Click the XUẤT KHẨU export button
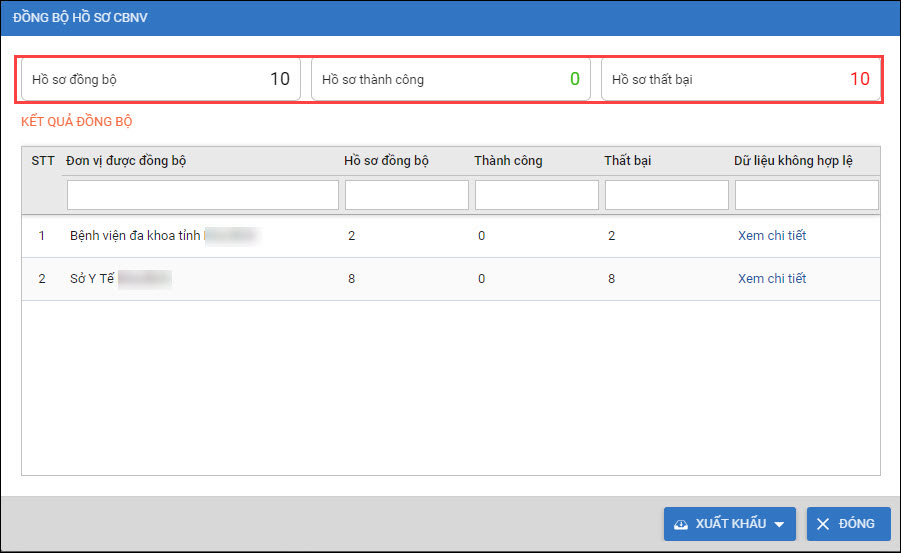The width and height of the screenshot is (901, 553). (729, 524)
